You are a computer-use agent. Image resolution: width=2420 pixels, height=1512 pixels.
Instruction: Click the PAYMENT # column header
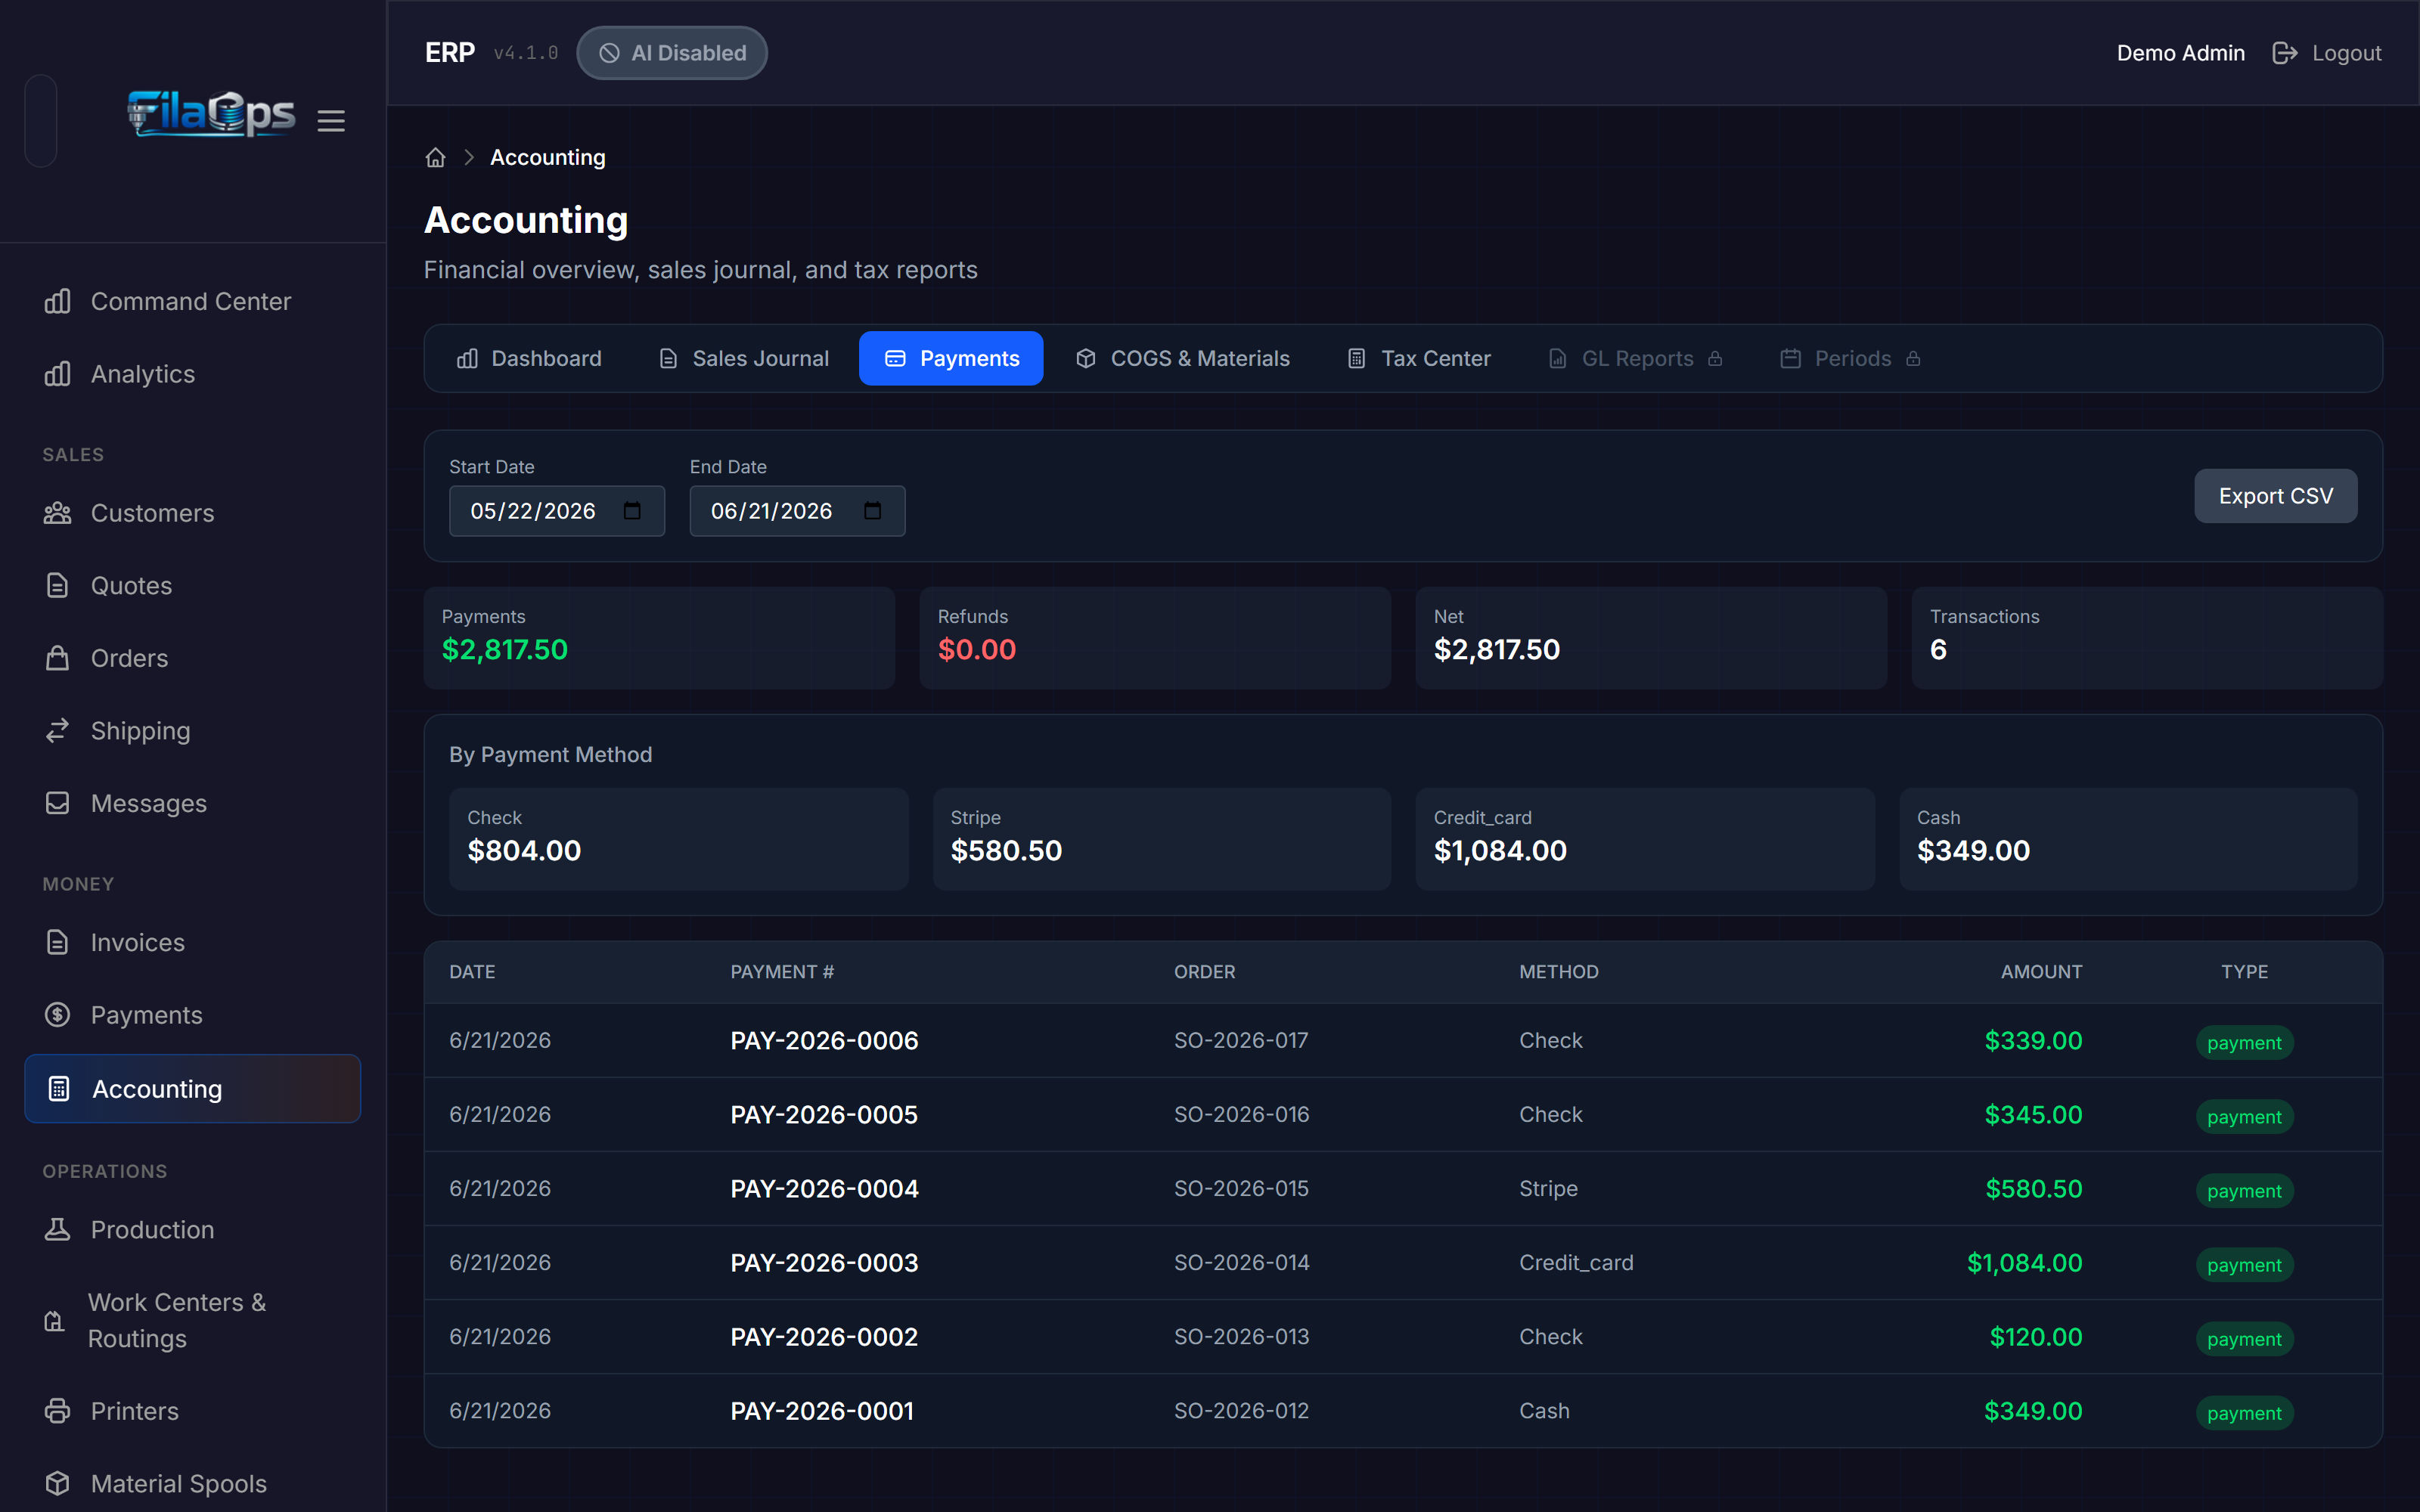[x=782, y=972]
